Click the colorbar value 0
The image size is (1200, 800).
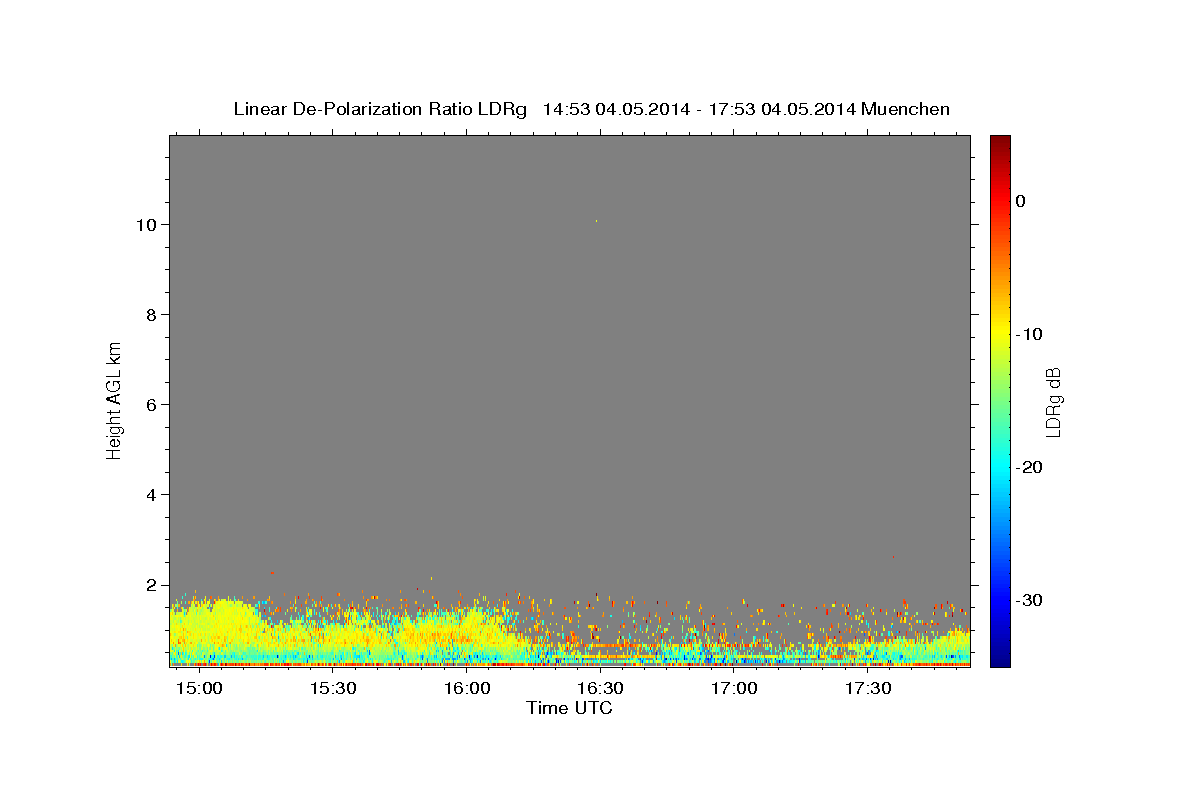(x=1021, y=201)
